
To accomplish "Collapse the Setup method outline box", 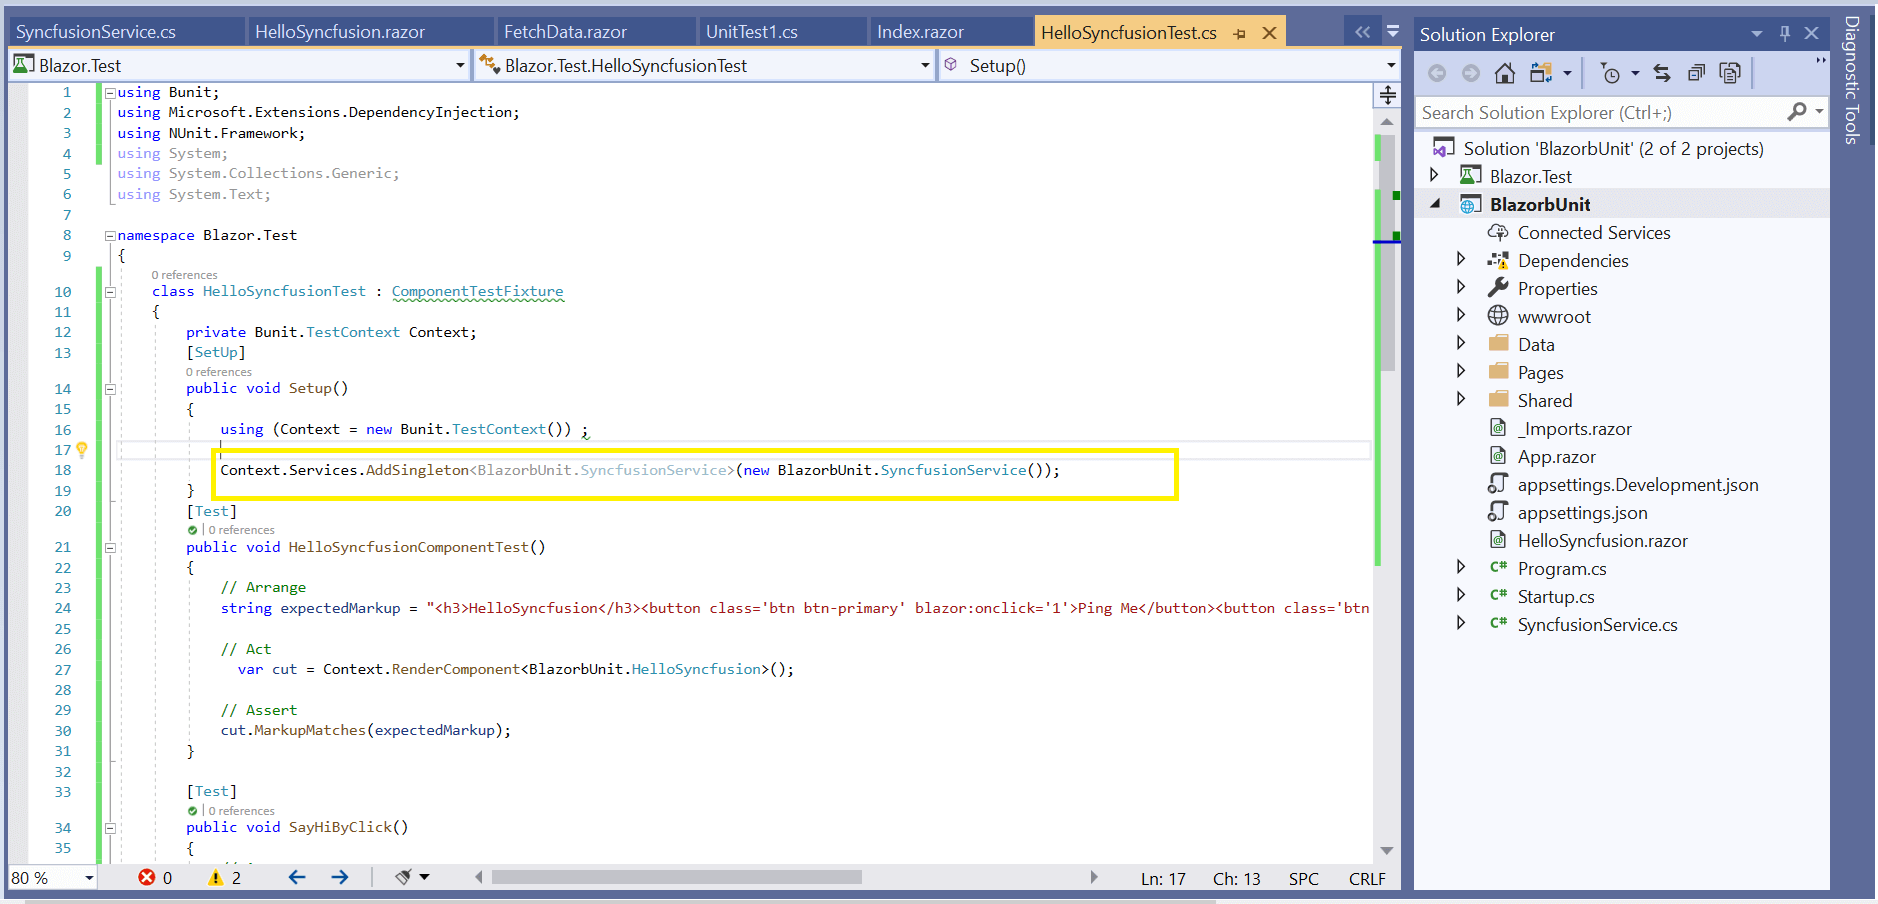I will coord(110,389).
